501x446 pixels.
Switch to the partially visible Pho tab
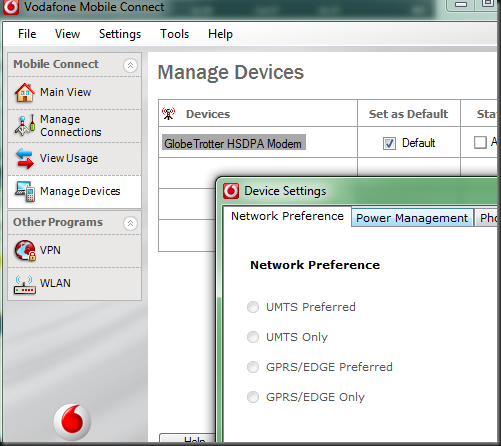[487, 218]
